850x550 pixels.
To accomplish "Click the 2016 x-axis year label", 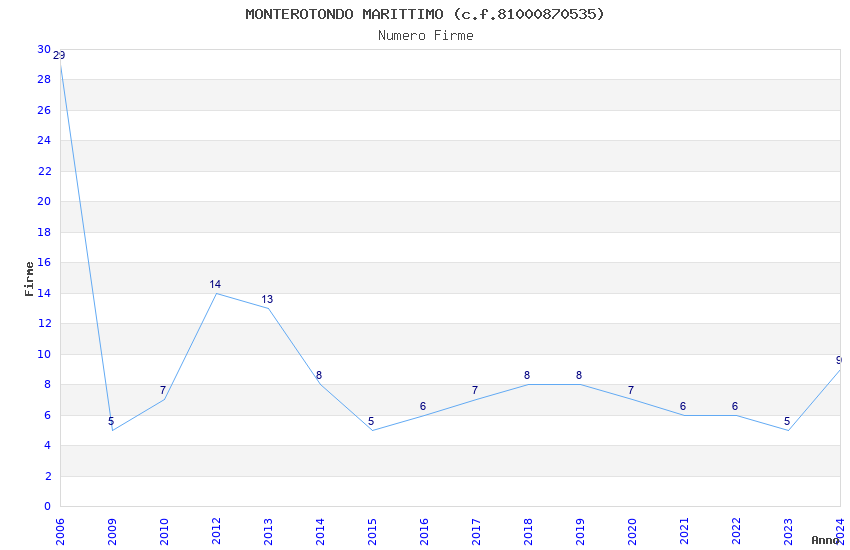I will (424, 532).
